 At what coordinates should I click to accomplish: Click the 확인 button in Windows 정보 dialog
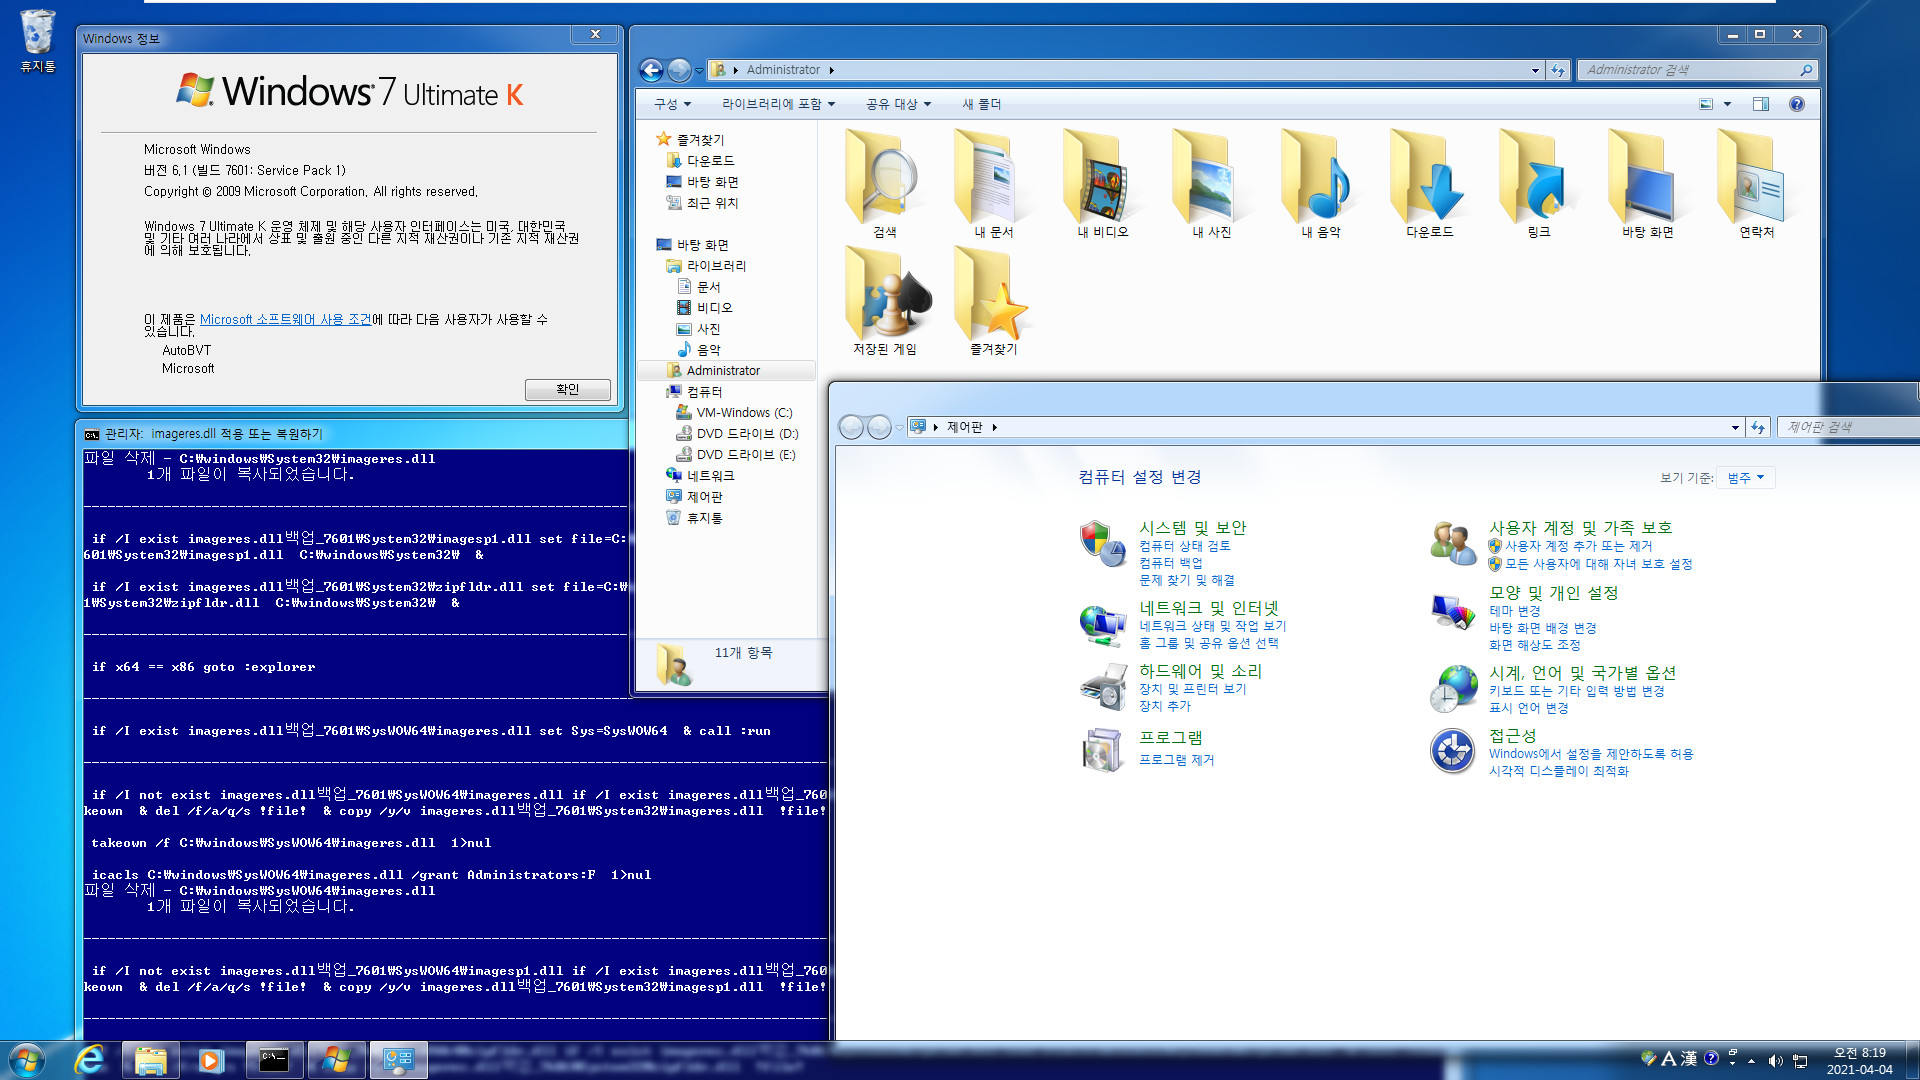[567, 390]
